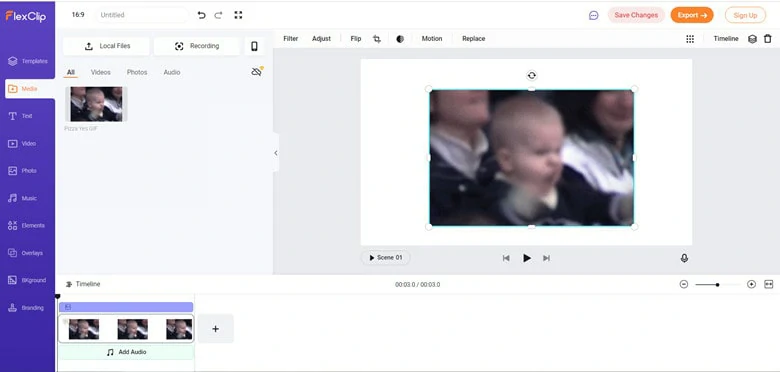The width and height of the screenshot is (780, 372).
Task: Select the scene clip in the timeline
Action: 126,329
